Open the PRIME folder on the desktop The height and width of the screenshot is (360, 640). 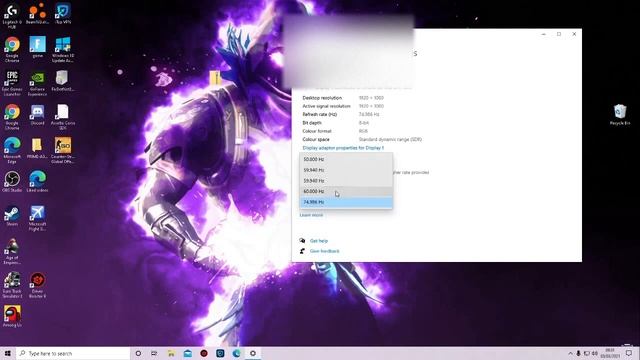(37, 148)
